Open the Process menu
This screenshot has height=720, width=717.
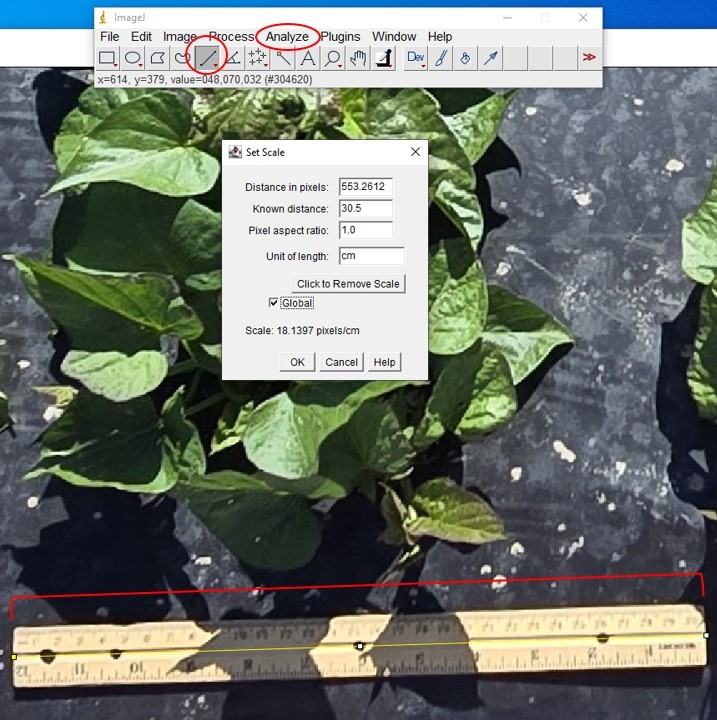click(x=231, y=36)
